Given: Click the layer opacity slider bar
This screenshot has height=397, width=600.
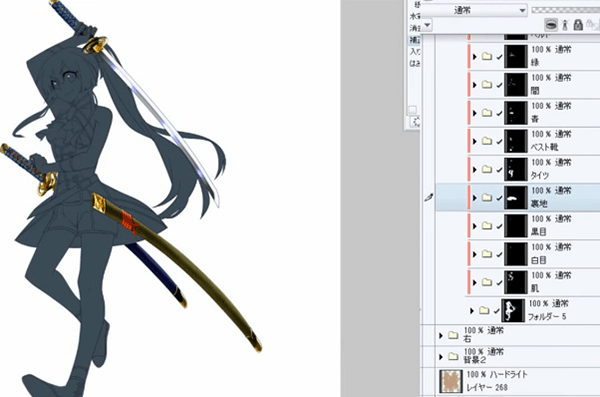Looking at the screenshot, I should [566, 10].
